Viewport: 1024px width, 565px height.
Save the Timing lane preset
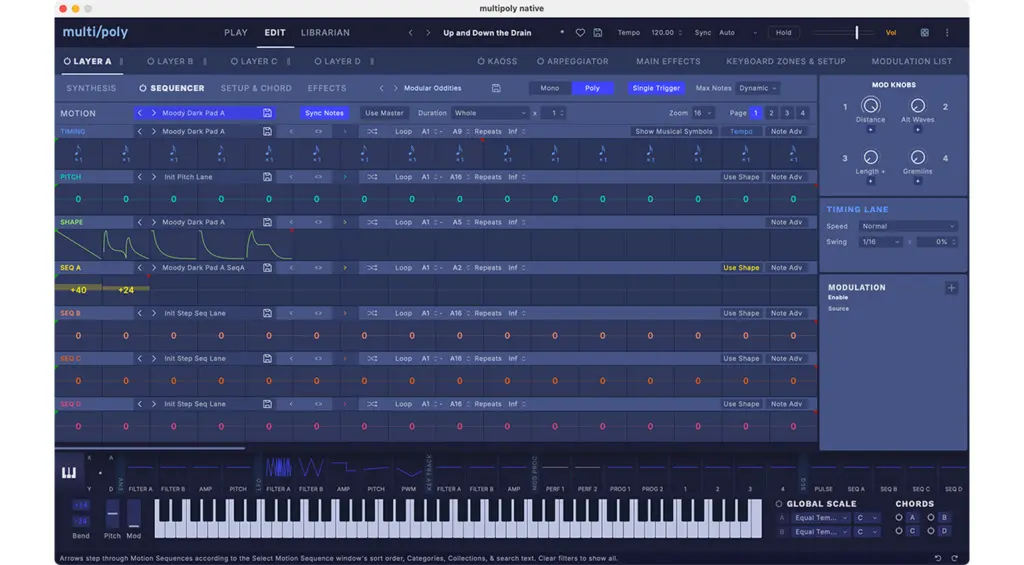coord(267,131)
